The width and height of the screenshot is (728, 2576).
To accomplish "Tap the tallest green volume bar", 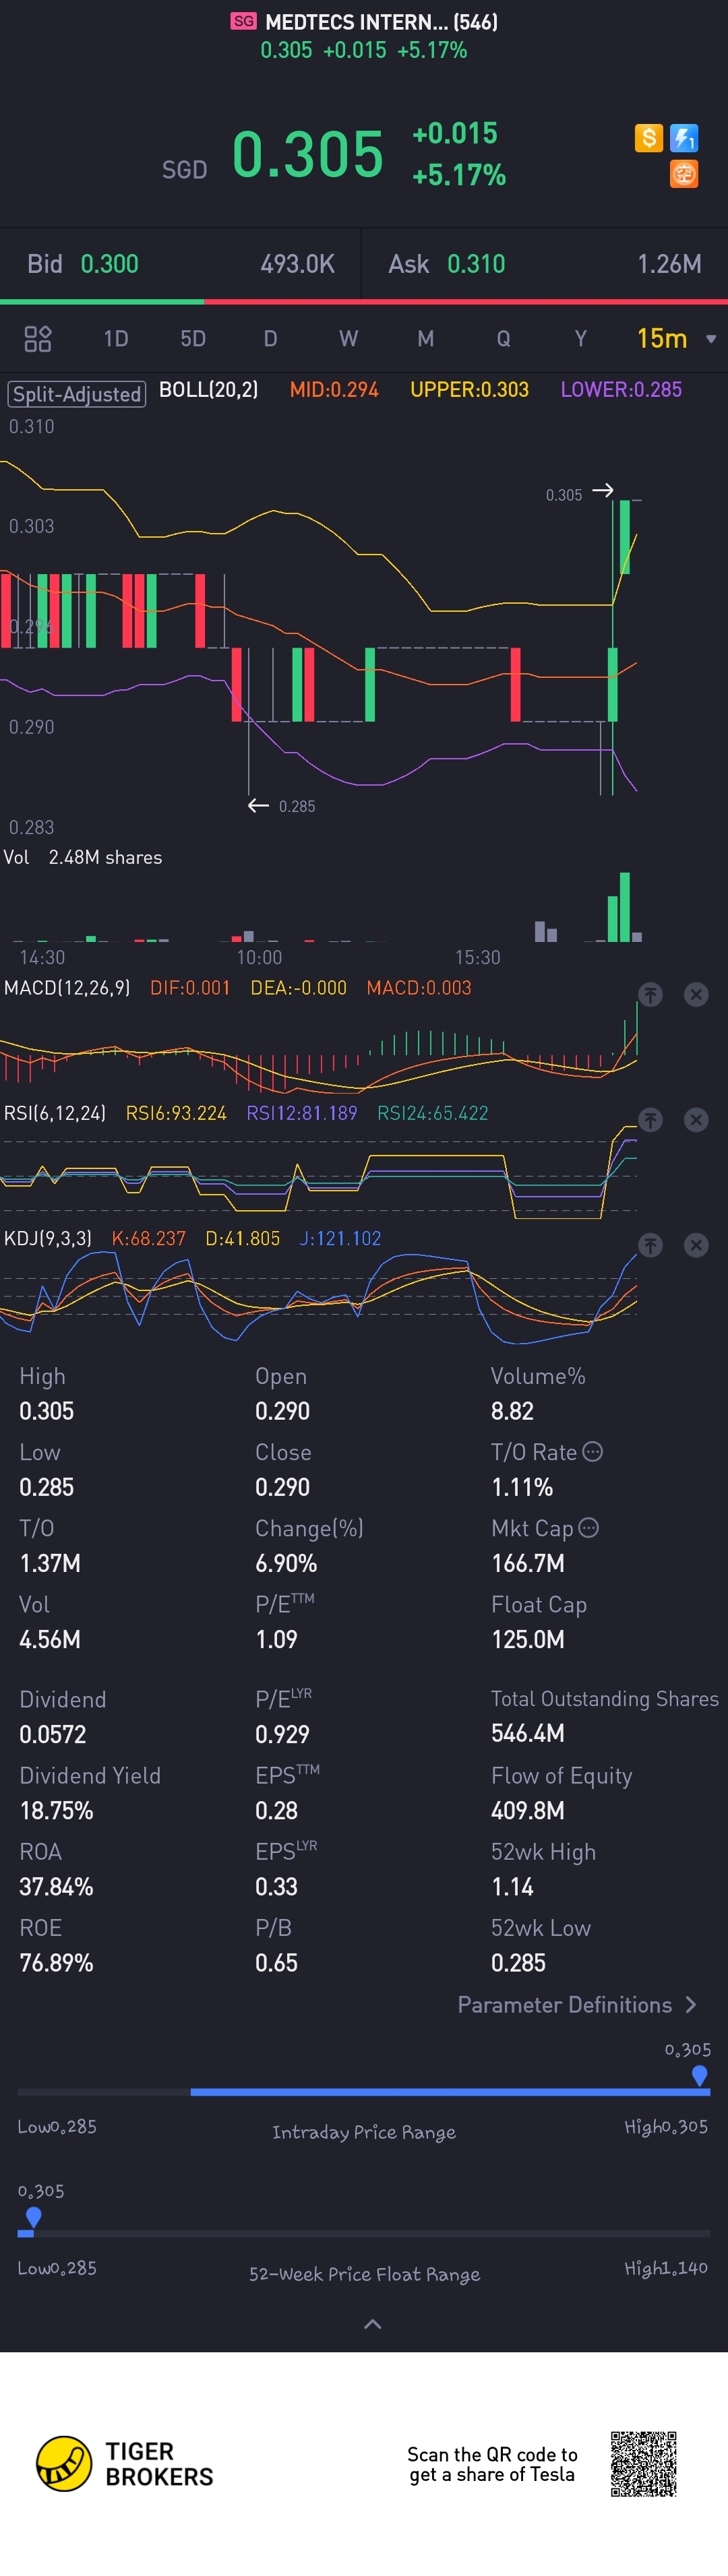I will click(625, 907).
